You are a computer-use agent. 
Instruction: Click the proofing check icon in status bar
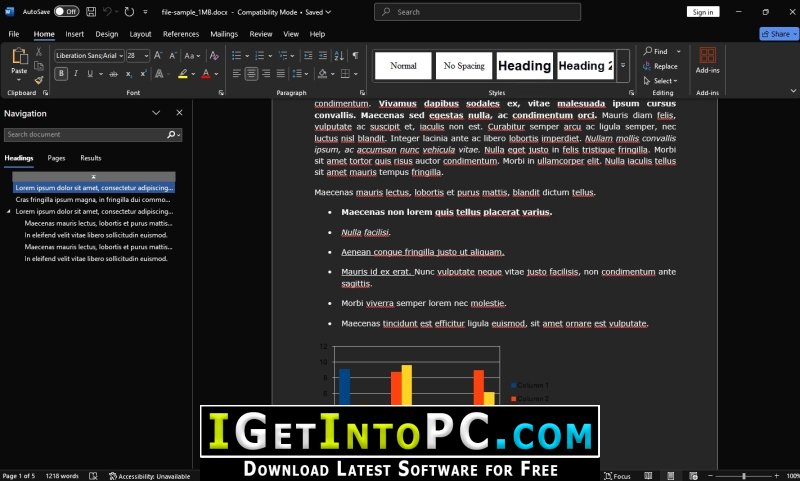click(x=93, y=476)
